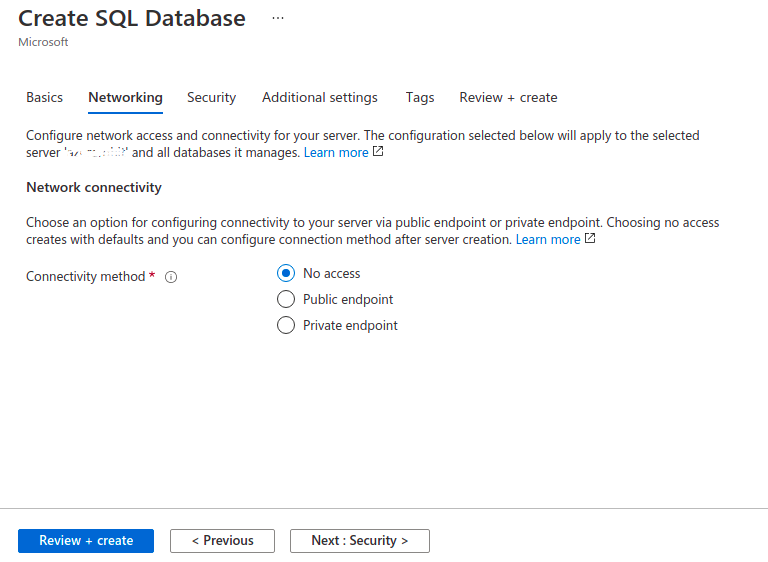The height and width of the screenshot is (562, 768).
Task: Open the ellipsis menu beside Create SQL Database
Action: (x=278, y=18)
